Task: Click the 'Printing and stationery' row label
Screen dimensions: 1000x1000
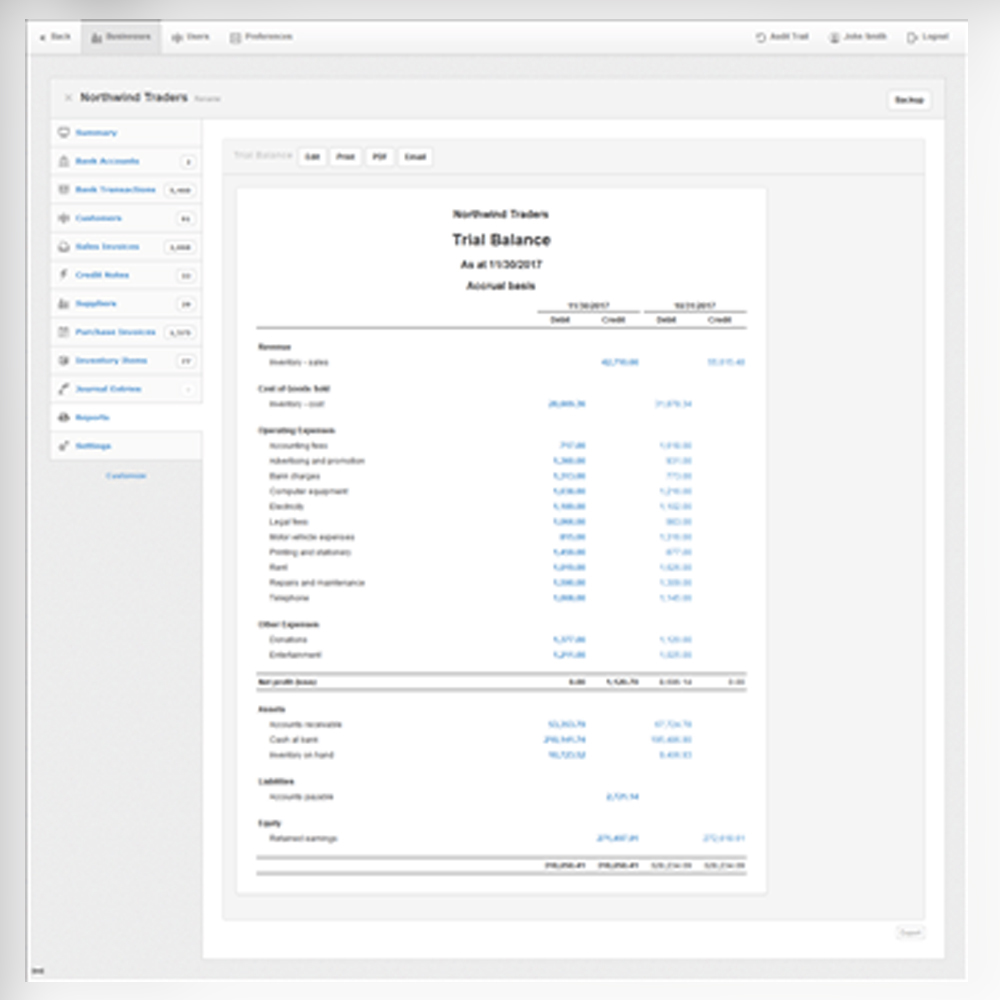Action: [310, 552]
